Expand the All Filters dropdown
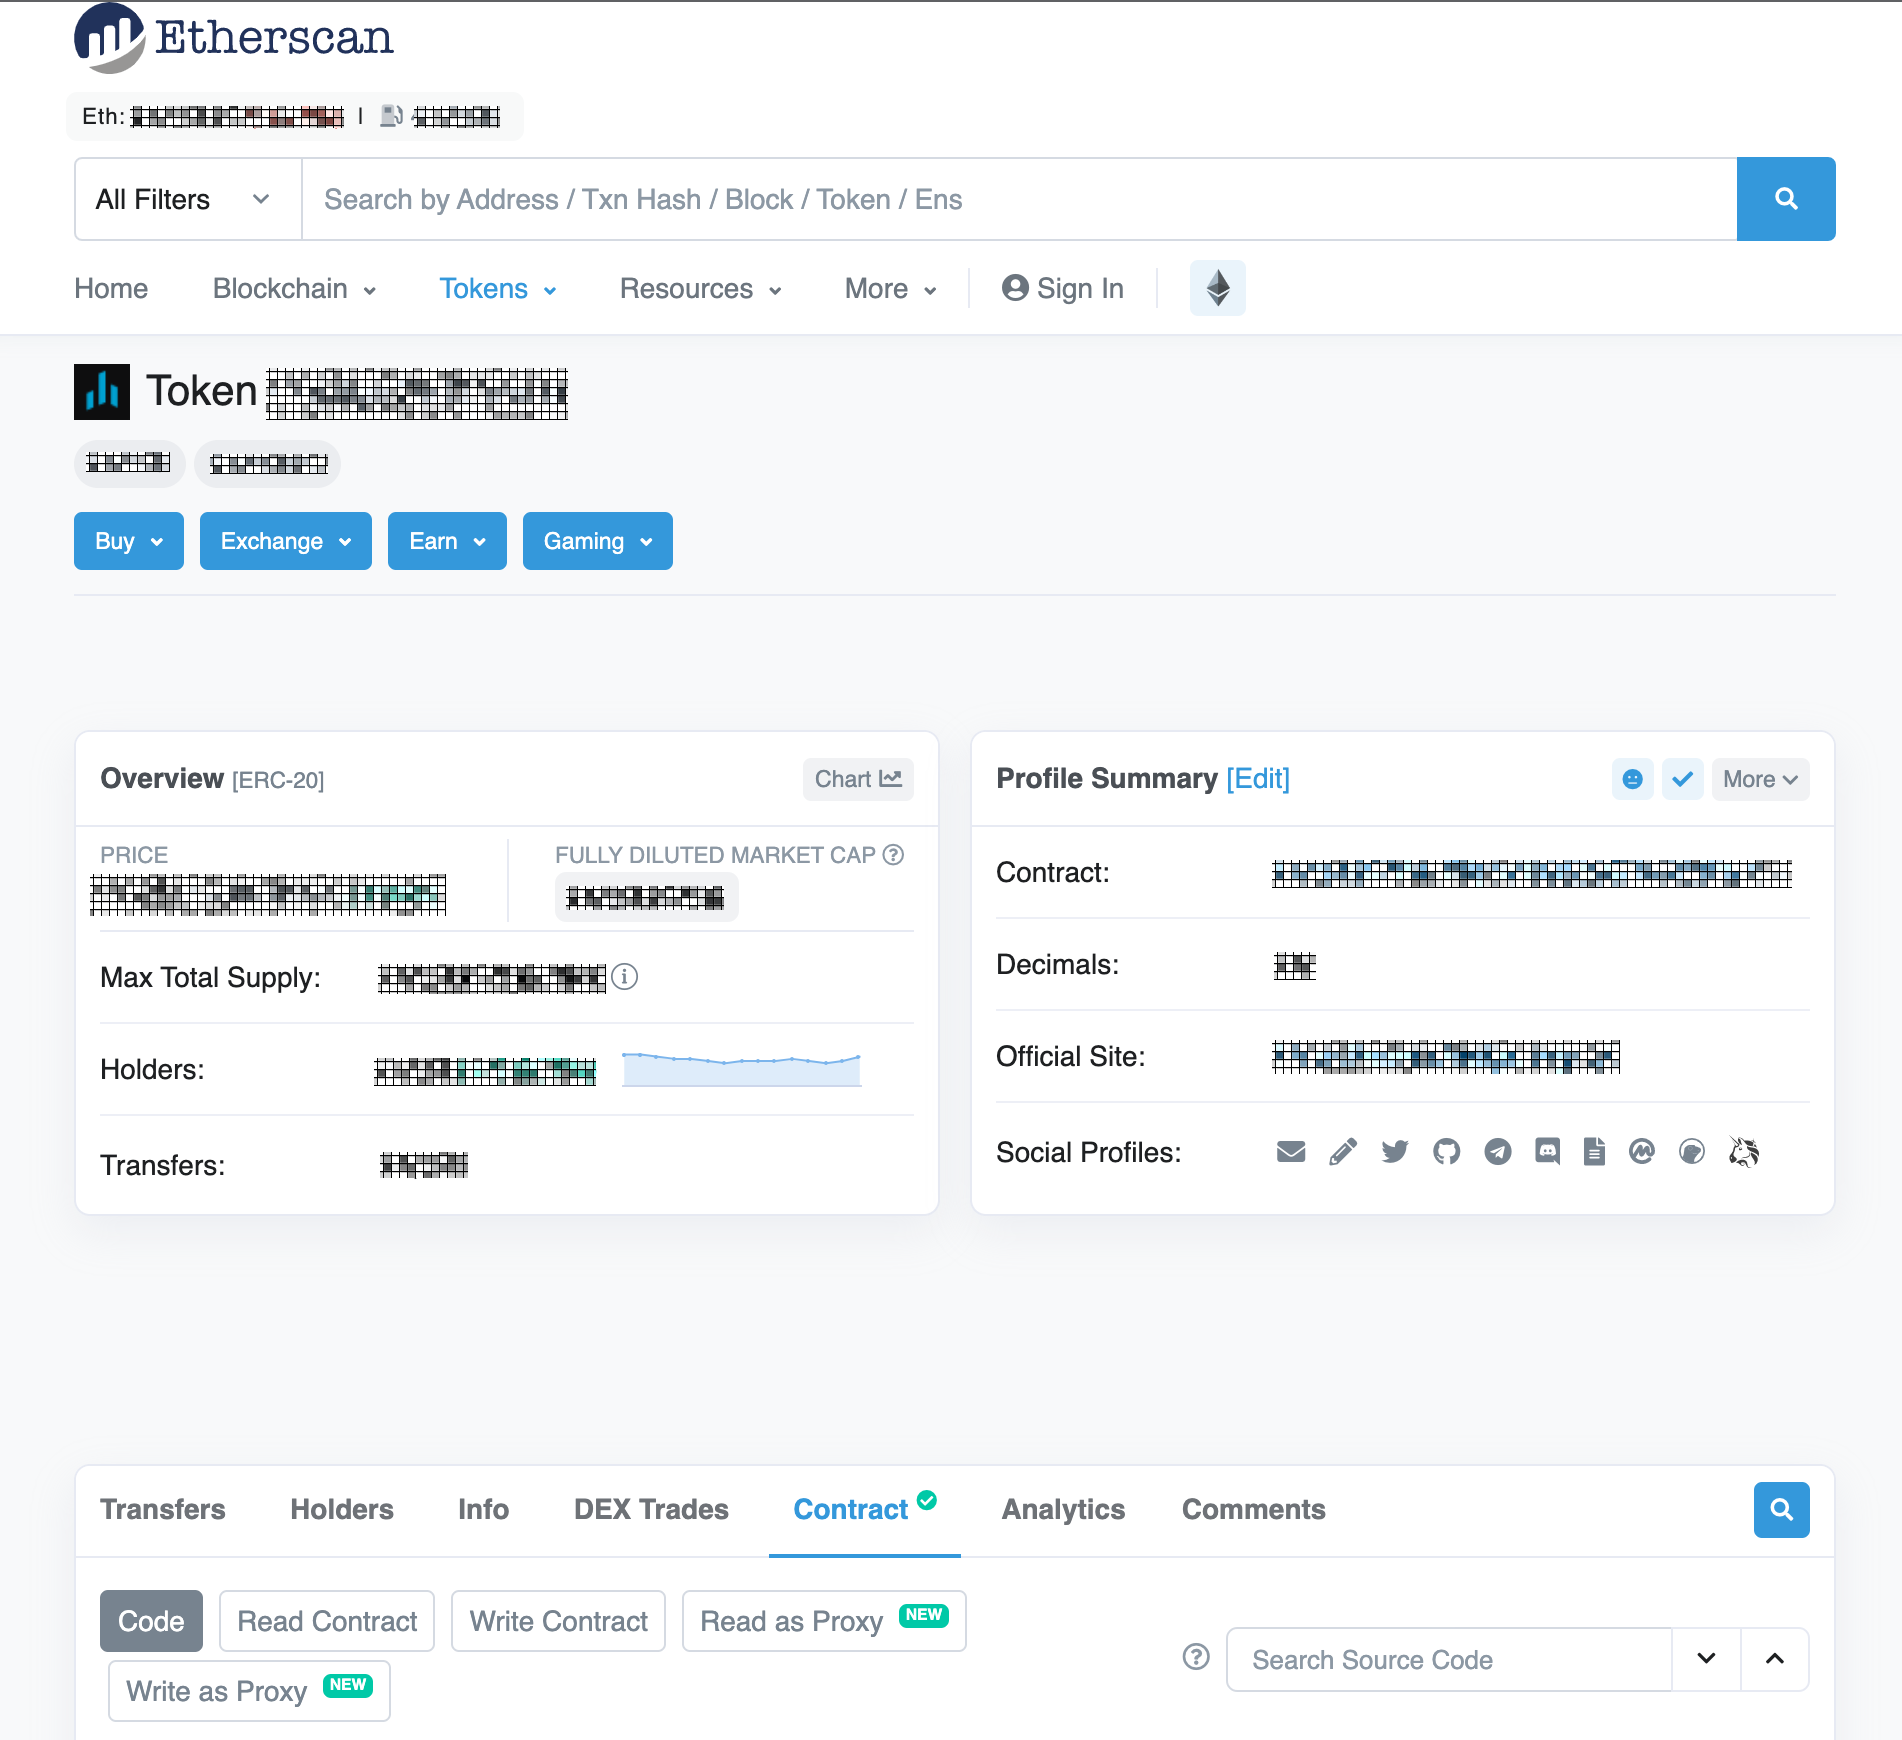 [x=187, y=199]
